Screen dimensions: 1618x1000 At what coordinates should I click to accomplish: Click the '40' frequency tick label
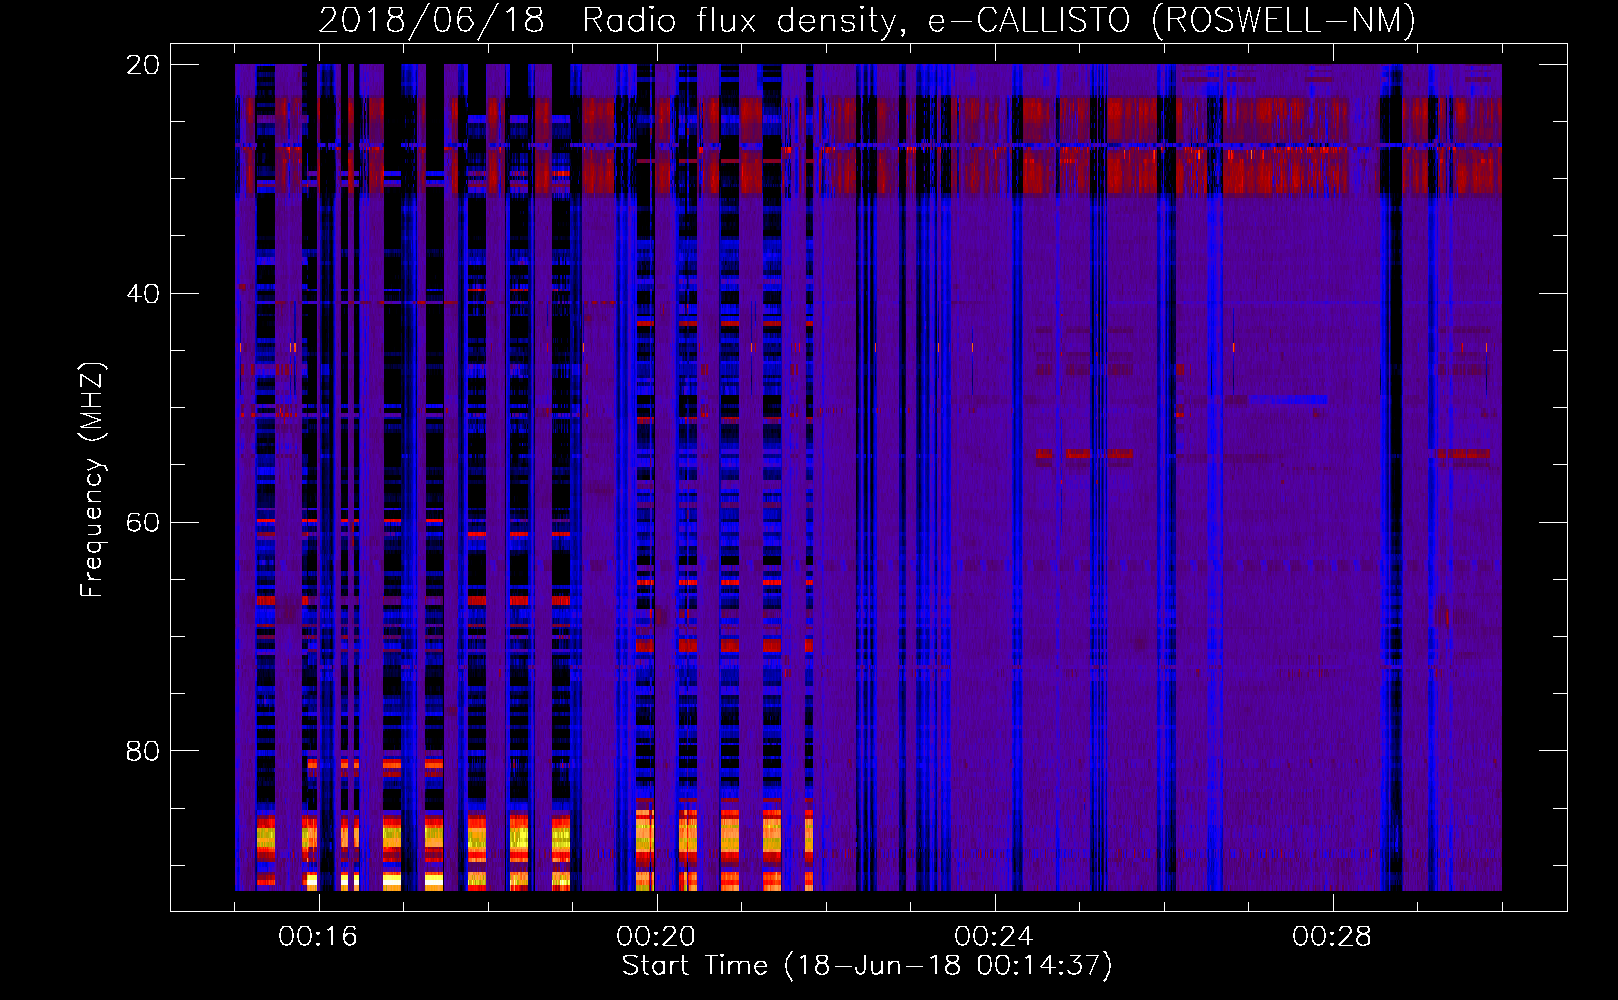click(143, 294)
